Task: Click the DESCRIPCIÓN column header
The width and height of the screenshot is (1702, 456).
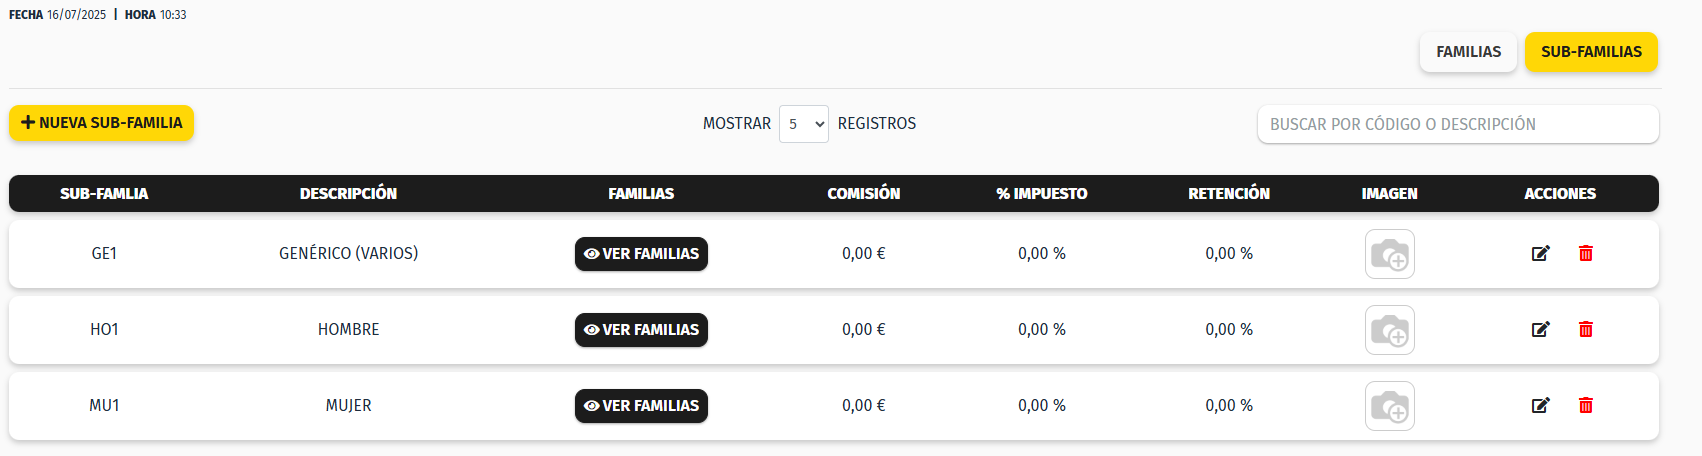Action: (348, 194)
